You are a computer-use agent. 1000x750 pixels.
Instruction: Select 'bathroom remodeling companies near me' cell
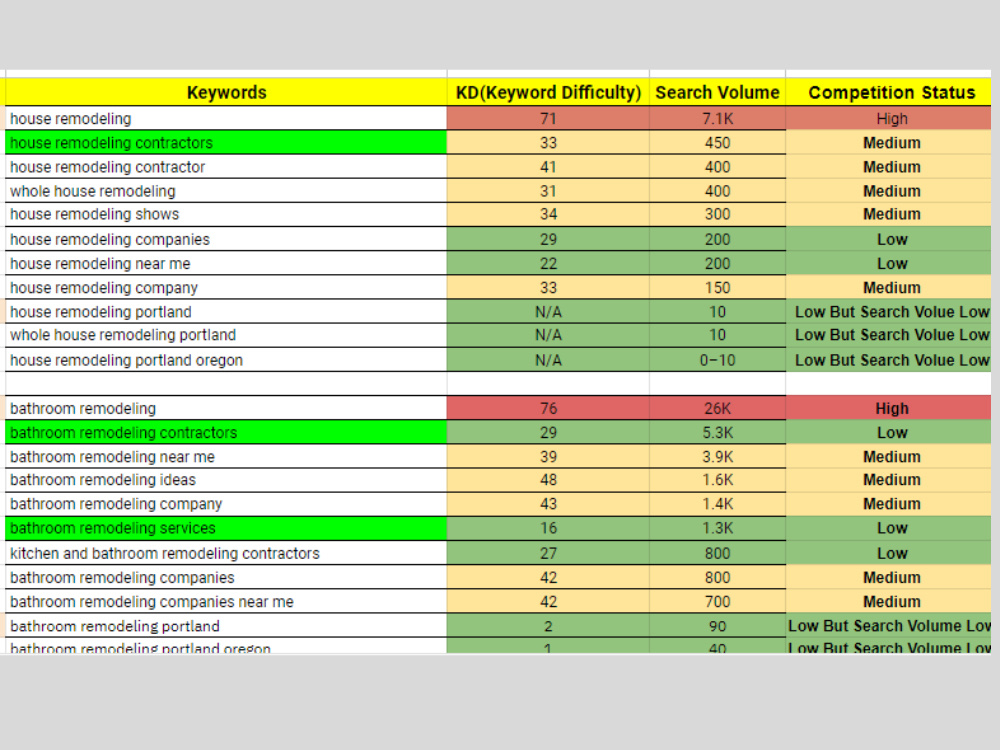tap(226, 601)
